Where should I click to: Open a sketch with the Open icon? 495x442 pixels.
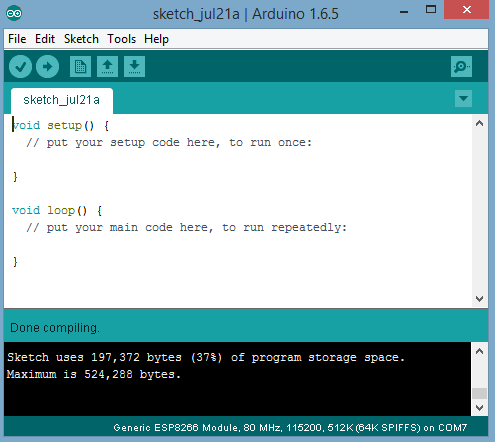coord(107,67)
